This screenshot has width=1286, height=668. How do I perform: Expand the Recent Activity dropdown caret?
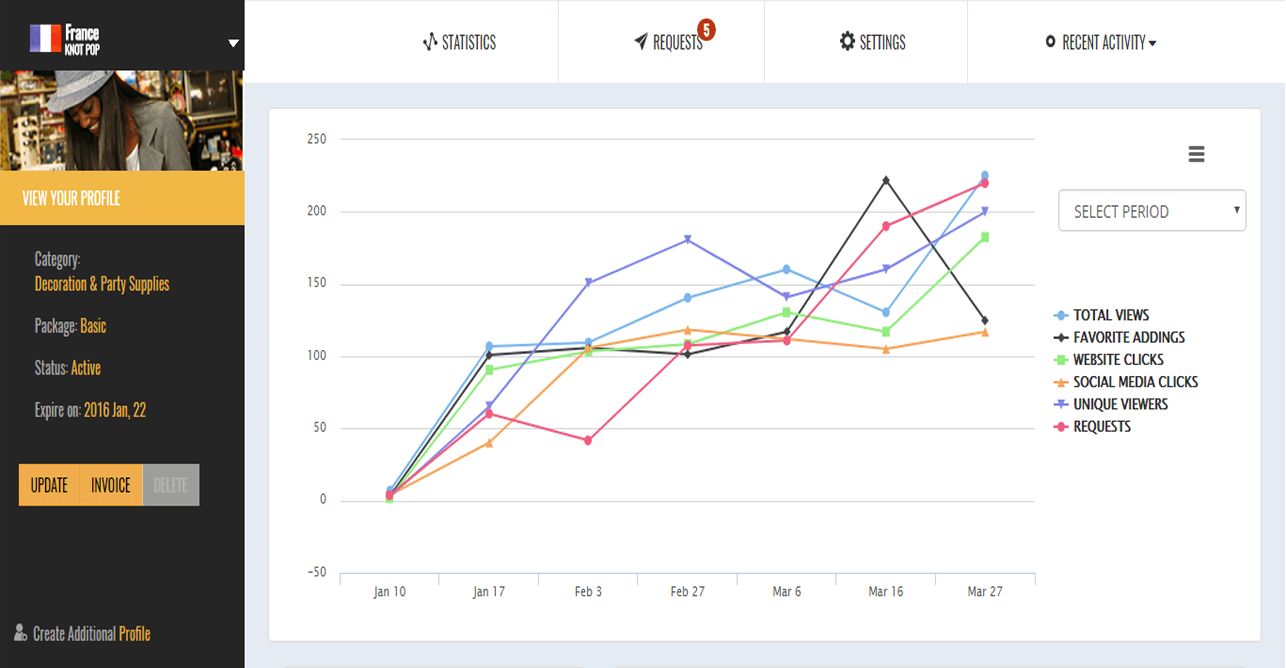tap(1152, 43)
